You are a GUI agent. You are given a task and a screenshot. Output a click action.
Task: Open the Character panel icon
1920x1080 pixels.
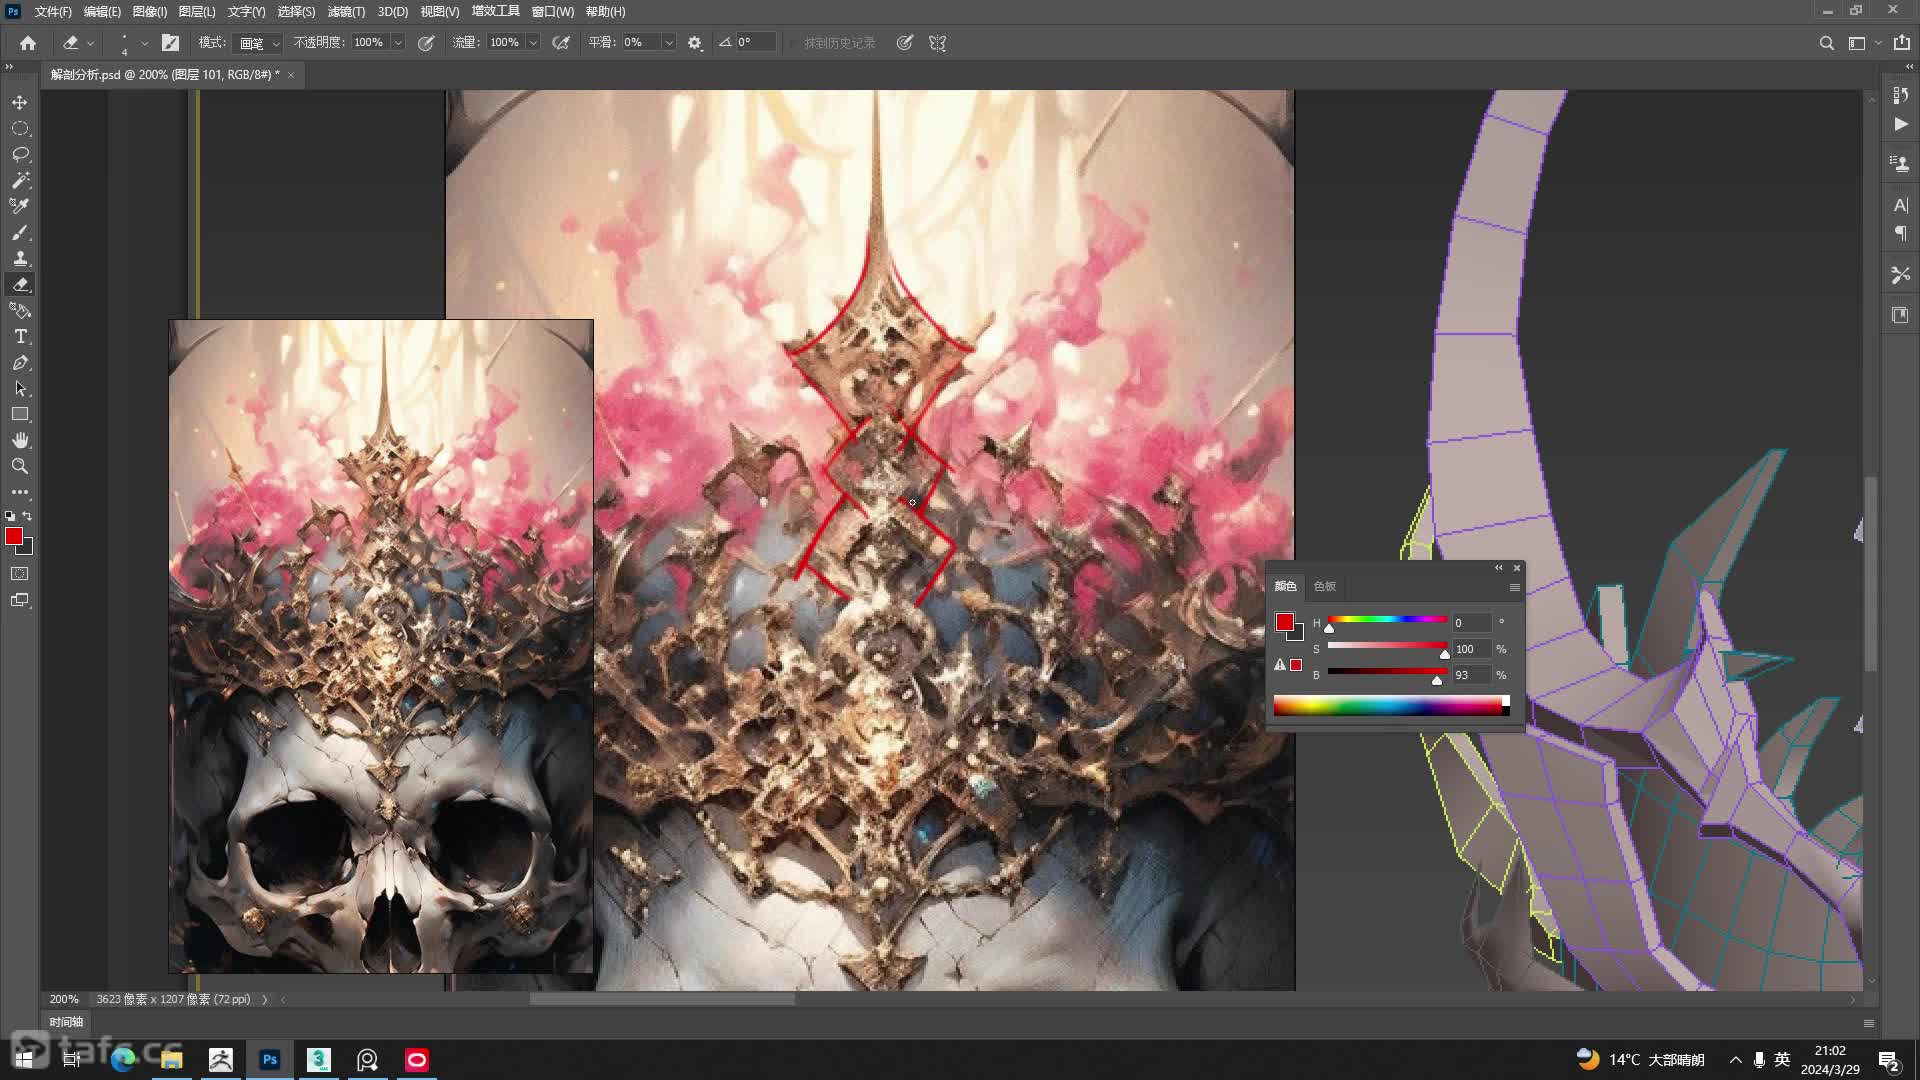point(1901,205)
